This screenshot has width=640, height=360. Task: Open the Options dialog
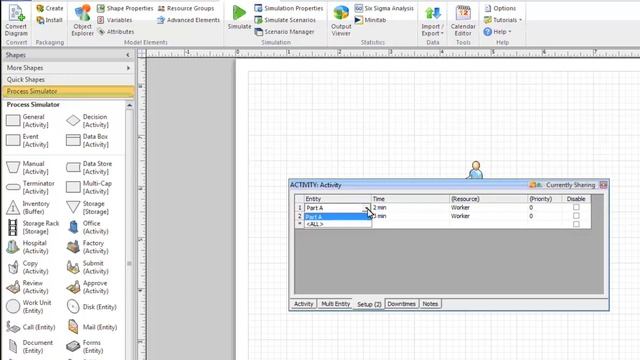[x=500, y=8]
